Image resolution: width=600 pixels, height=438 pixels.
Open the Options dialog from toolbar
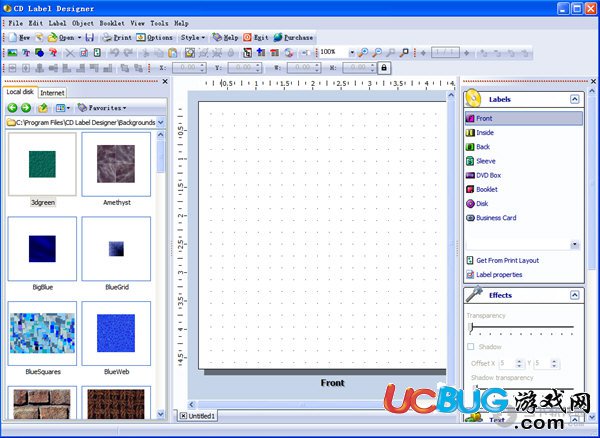(x=155, y=37)
